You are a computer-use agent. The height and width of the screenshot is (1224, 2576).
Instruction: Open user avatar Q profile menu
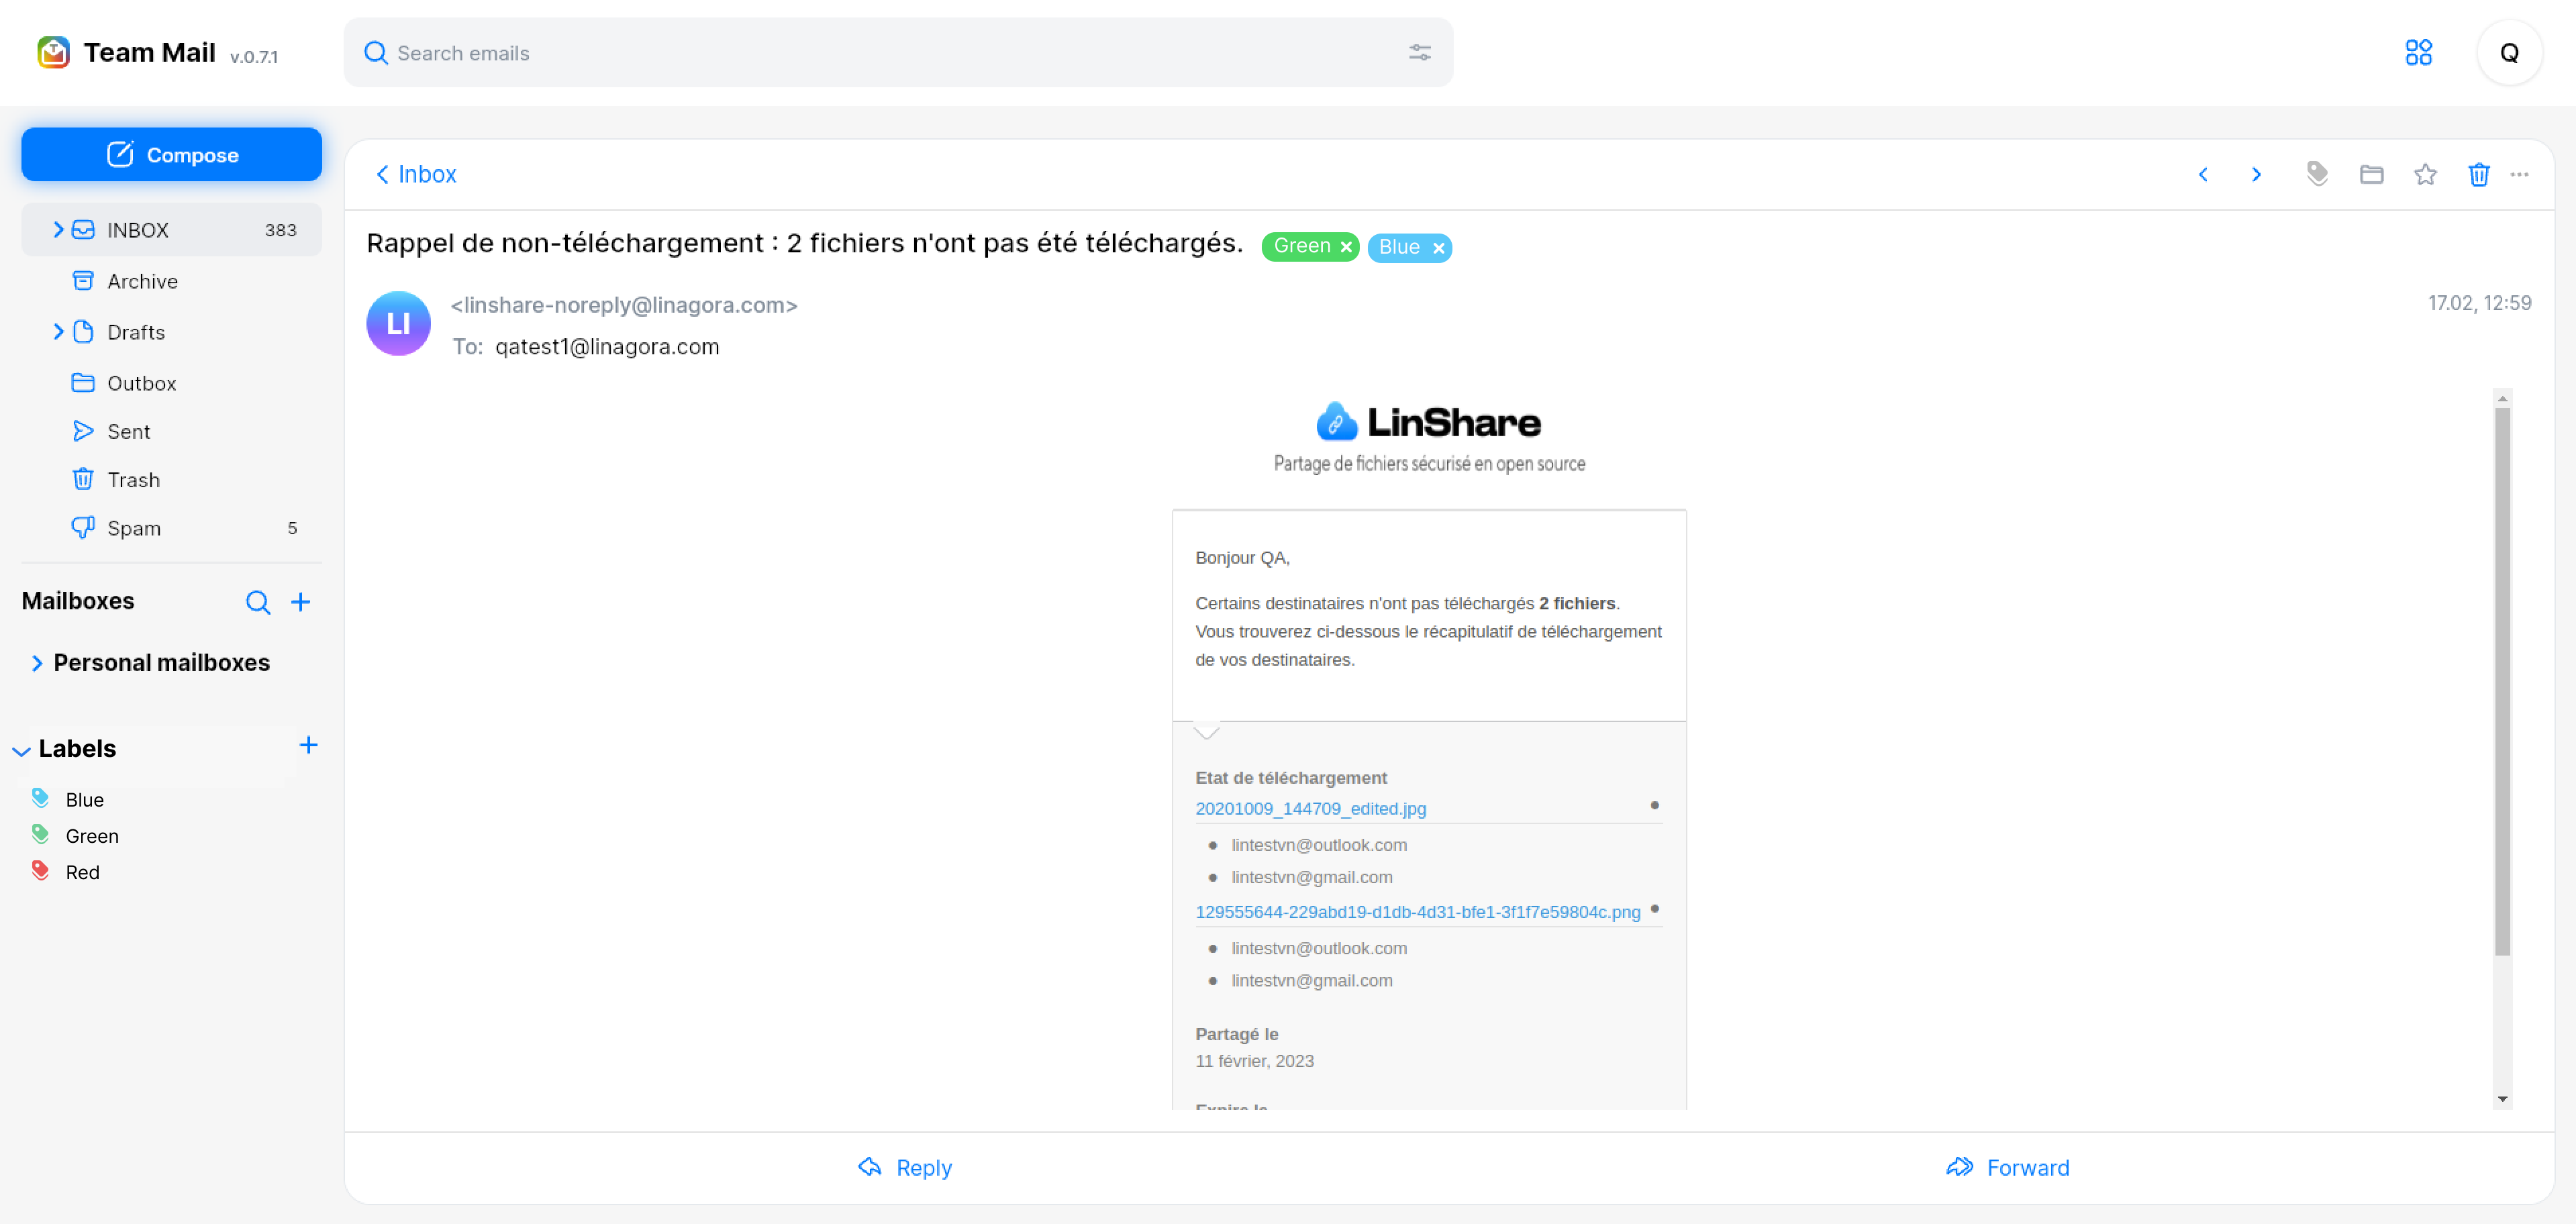[x=2509, y=53]
